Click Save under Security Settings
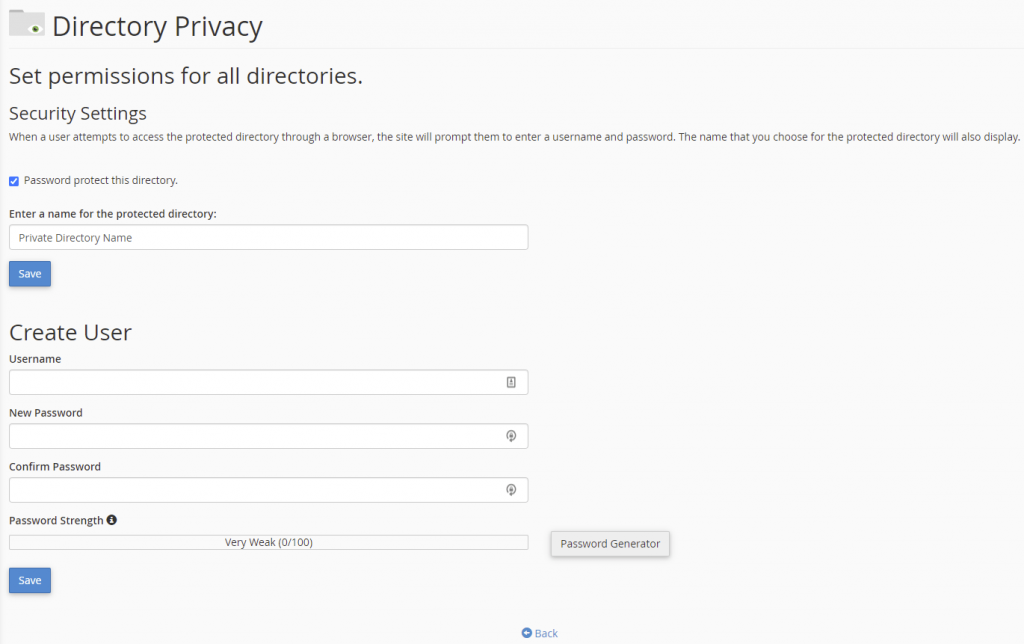This screenshot has height=644, width=1024. [x=29, y=273]
